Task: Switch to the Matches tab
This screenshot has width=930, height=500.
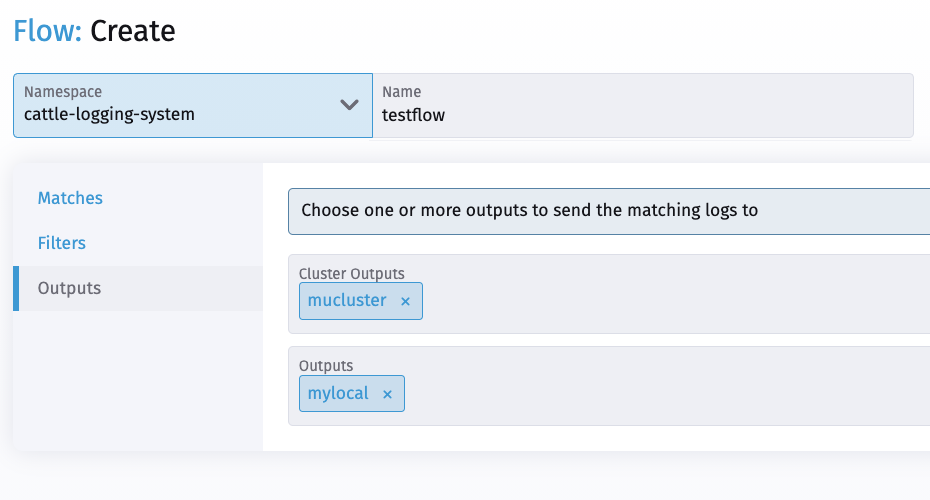Action: (x=70, y=198)
